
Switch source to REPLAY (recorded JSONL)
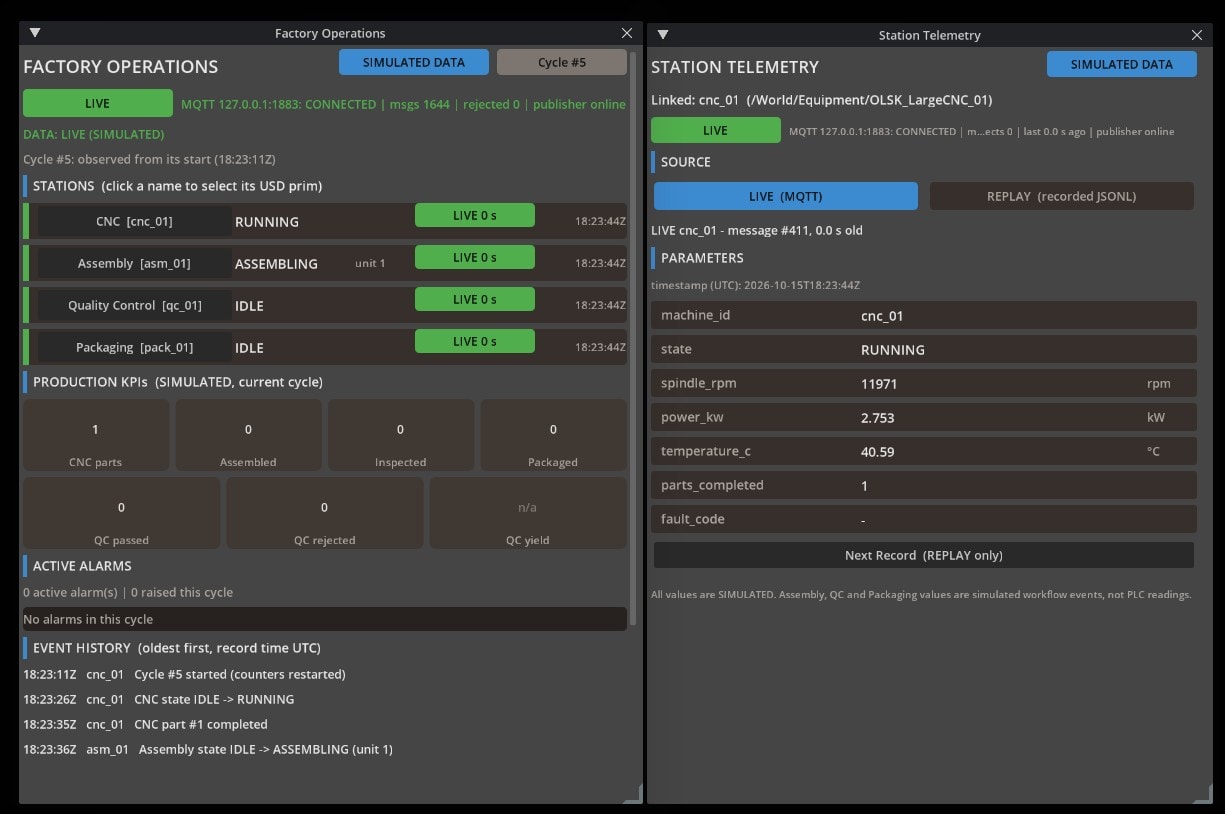pyautogui.click(x=1062, y=196)
